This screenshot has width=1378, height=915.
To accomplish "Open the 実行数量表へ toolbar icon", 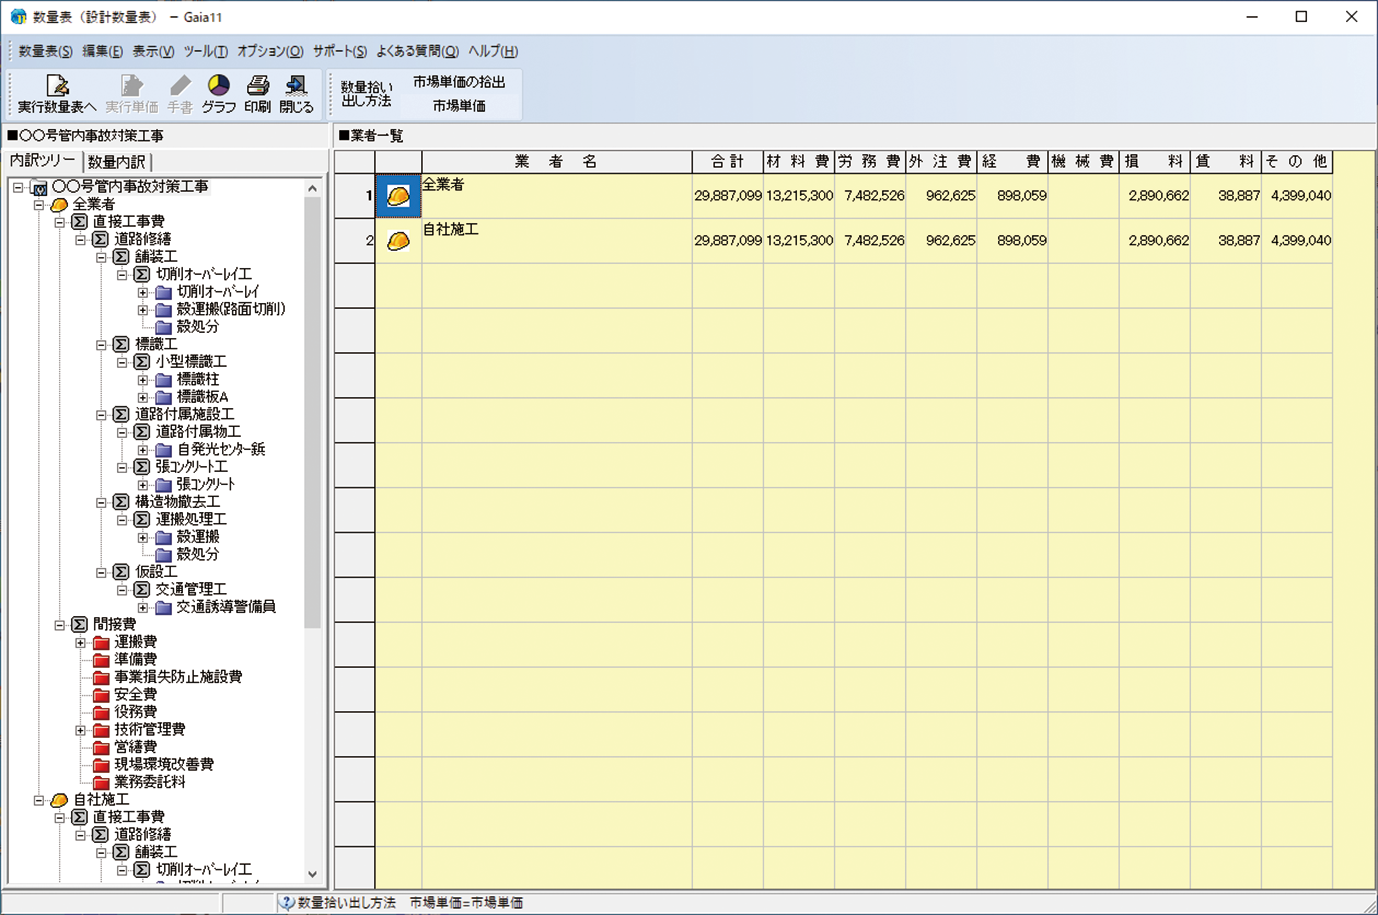I will tap(57, 94).
